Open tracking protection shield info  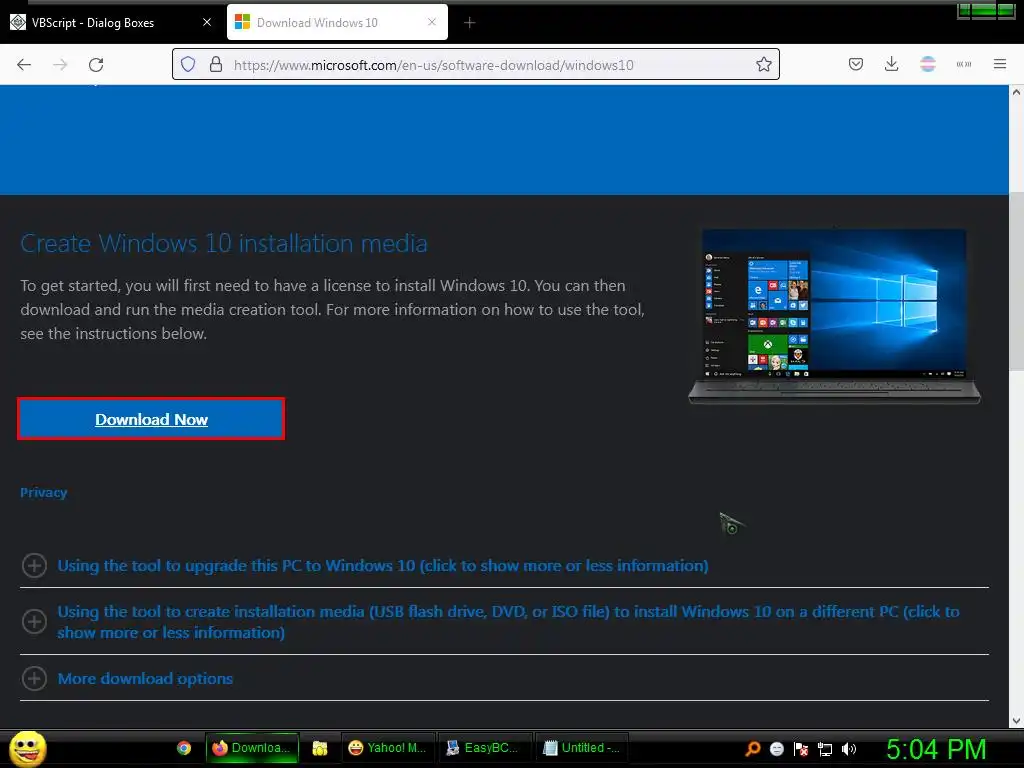[x=188, y=65]
